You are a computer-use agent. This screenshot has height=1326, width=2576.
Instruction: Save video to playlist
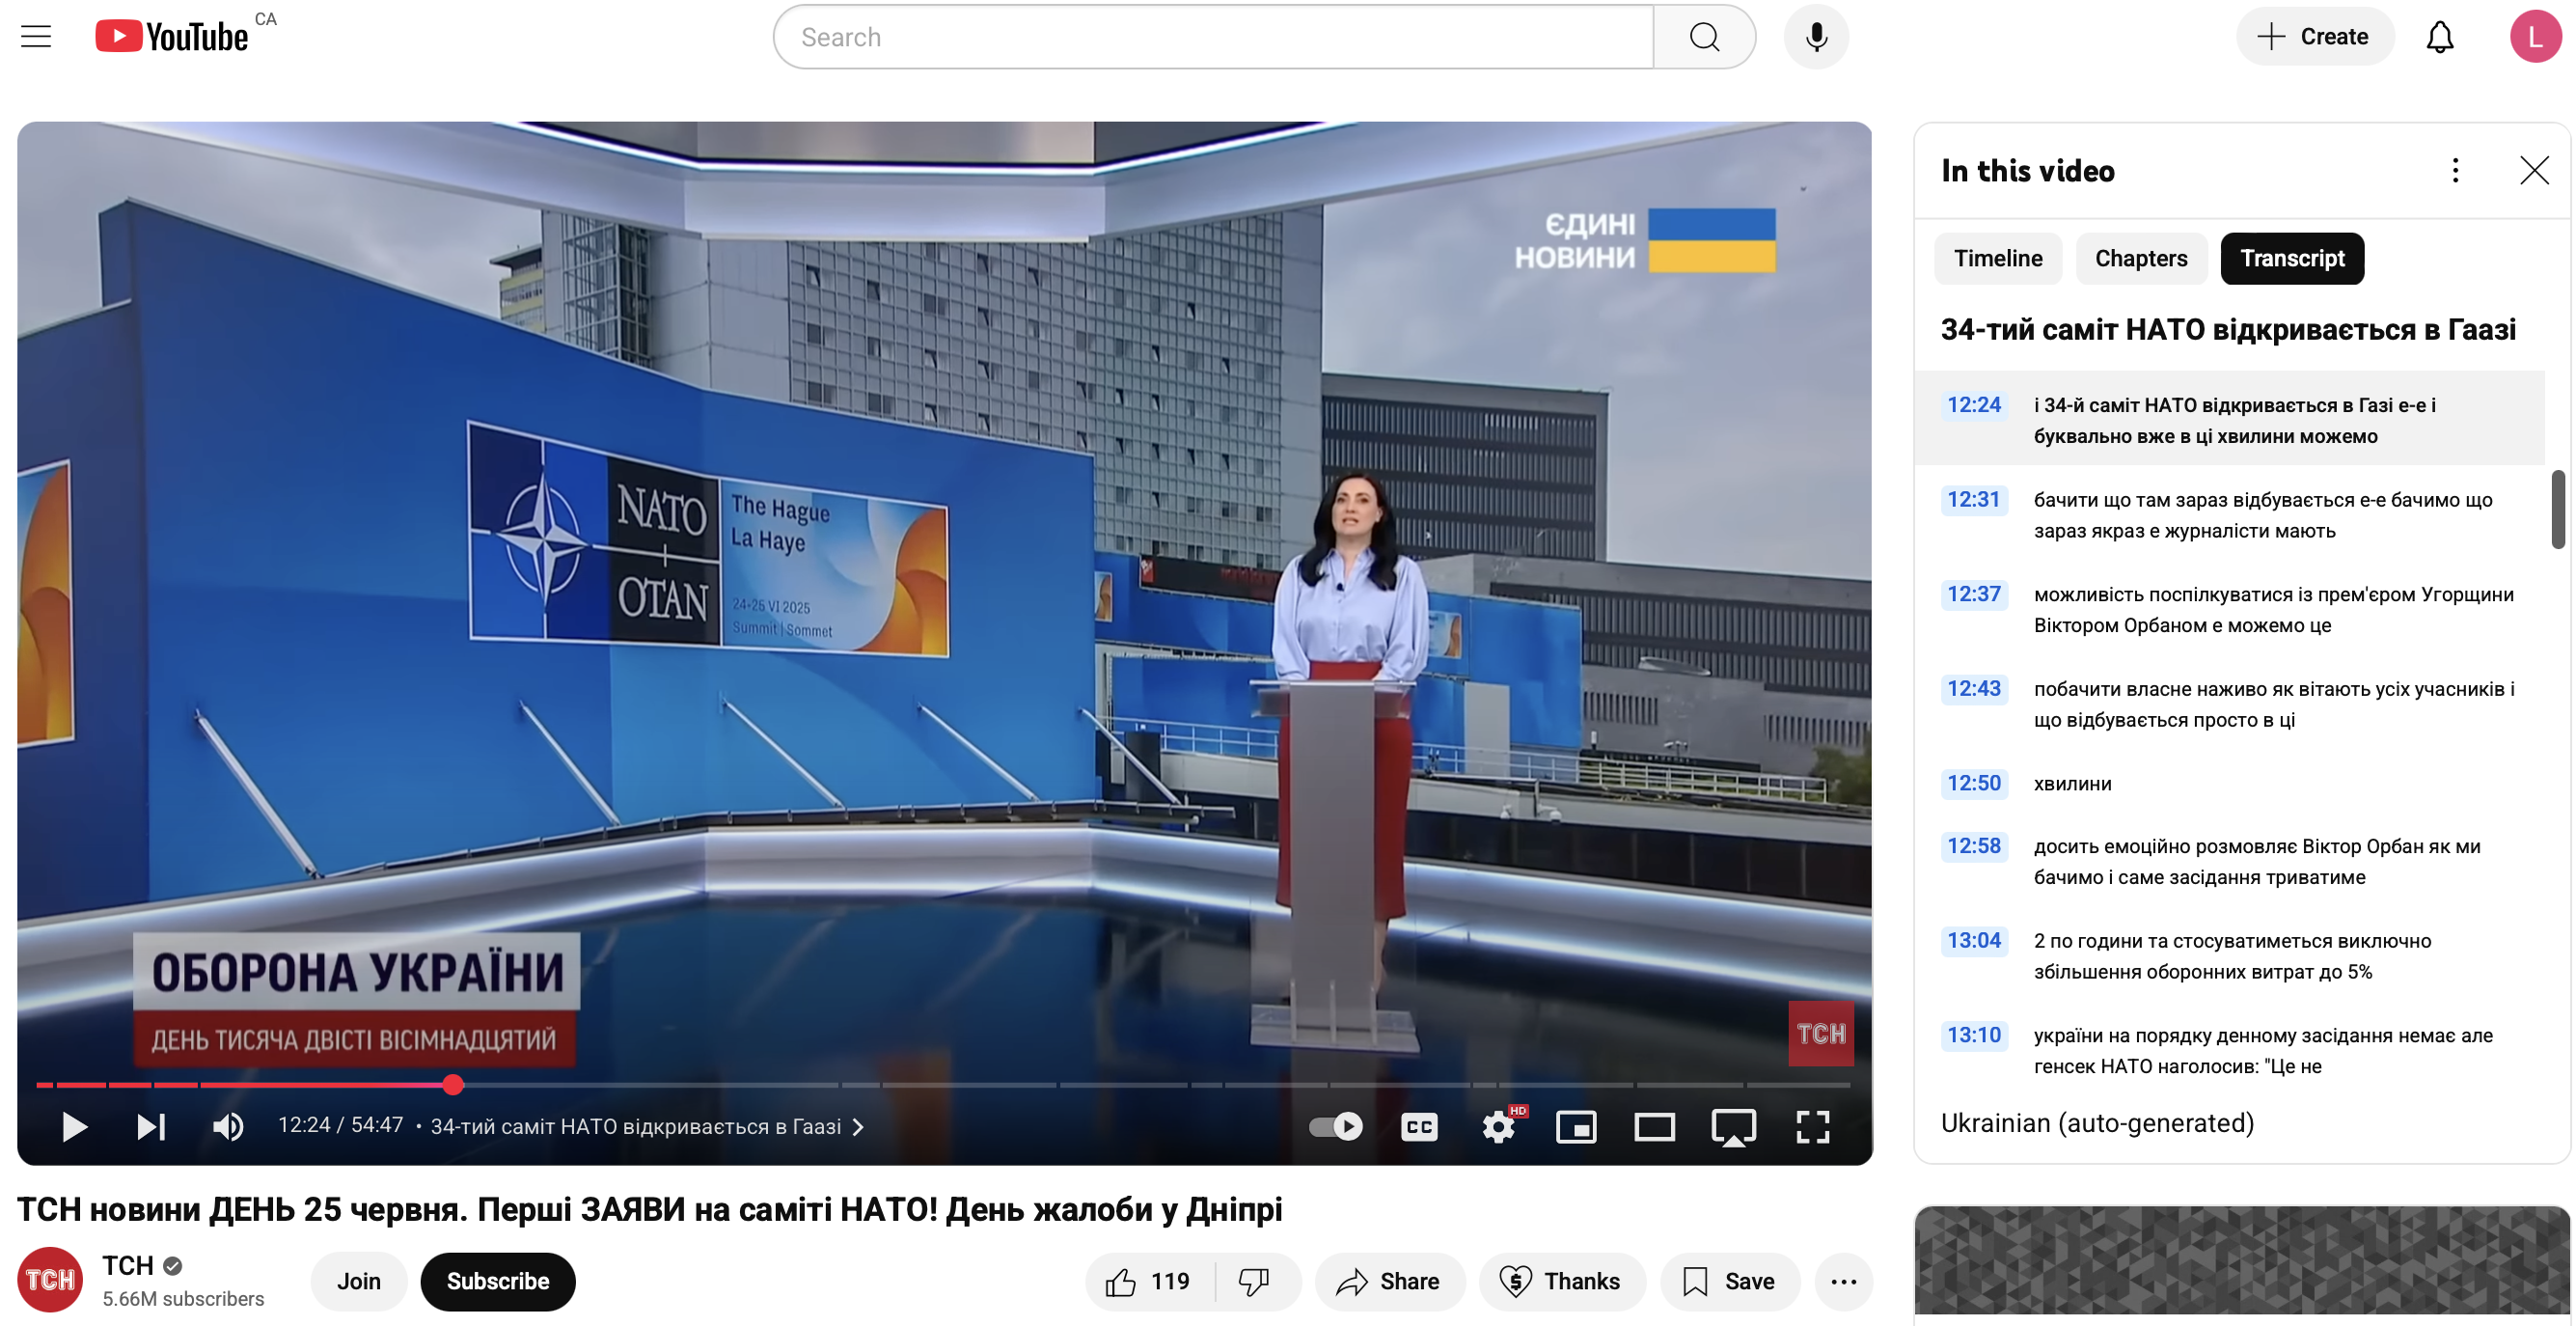[x=1729, y=1281]
